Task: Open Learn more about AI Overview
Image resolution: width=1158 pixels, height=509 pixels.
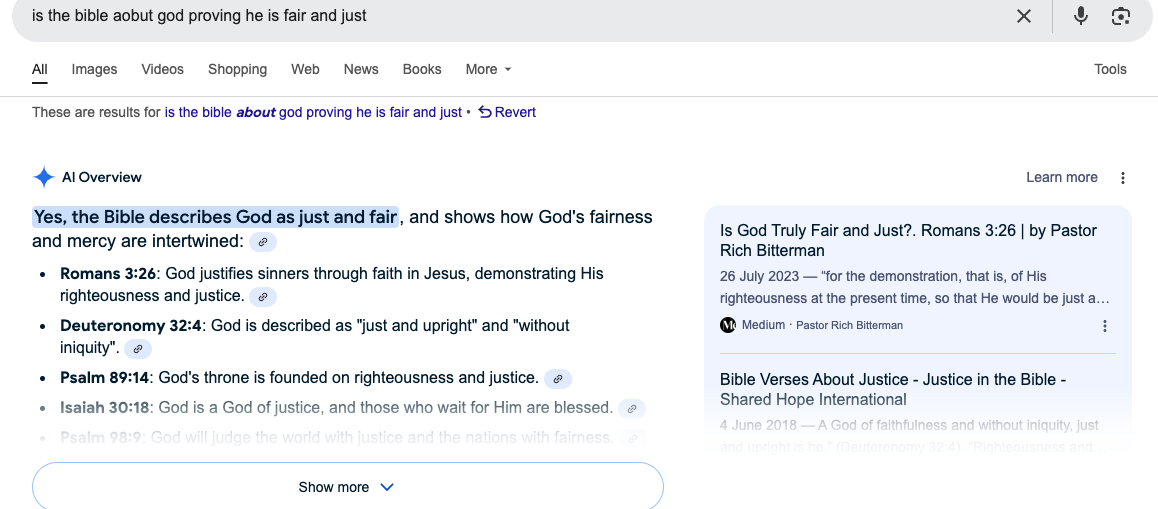Action: [1061, 177]
